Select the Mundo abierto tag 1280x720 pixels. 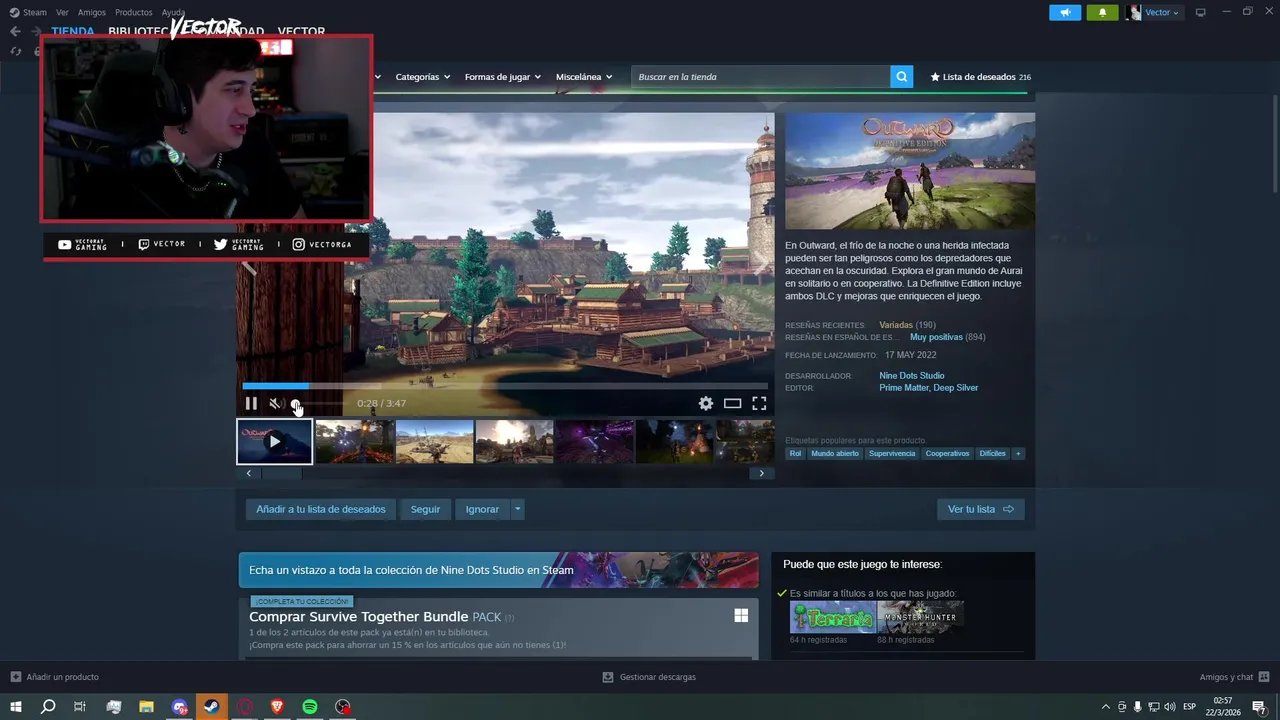point(835,453)
